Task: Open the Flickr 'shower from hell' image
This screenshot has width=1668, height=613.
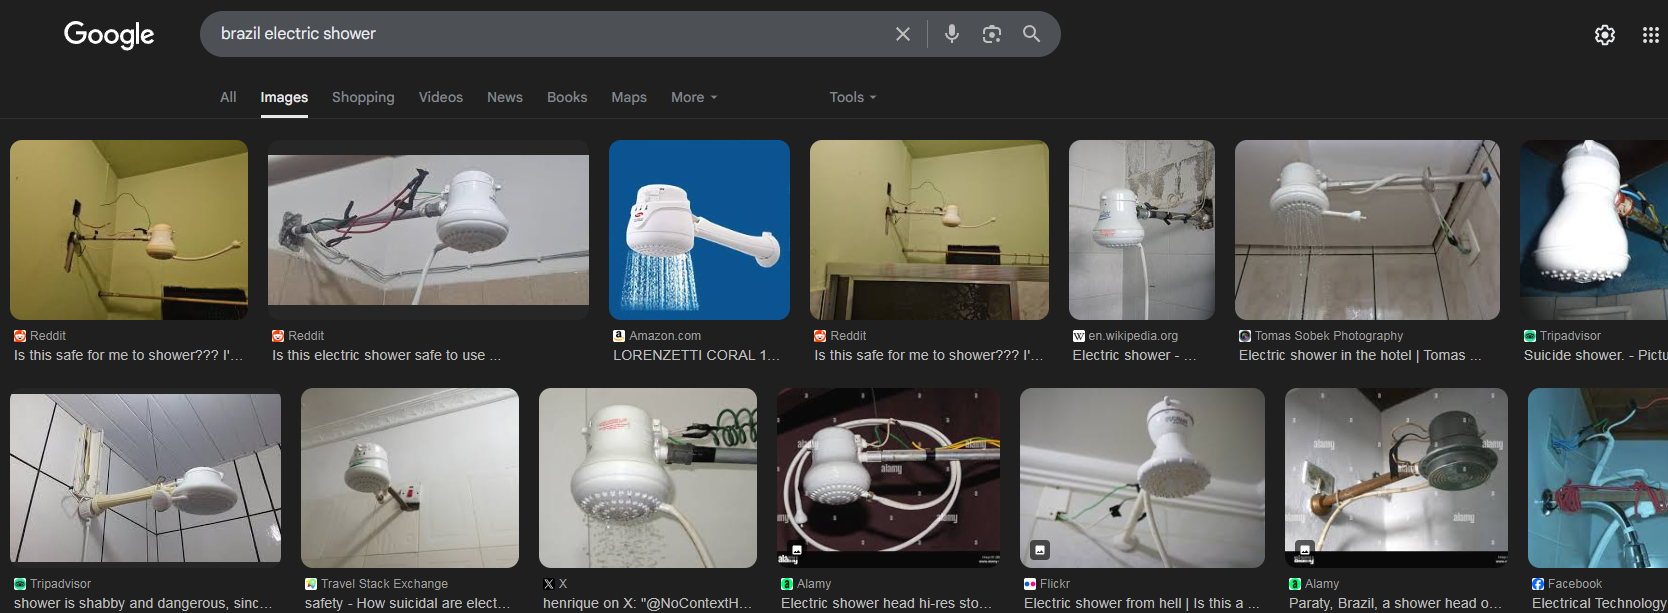Action: (x=1142, y=478)
